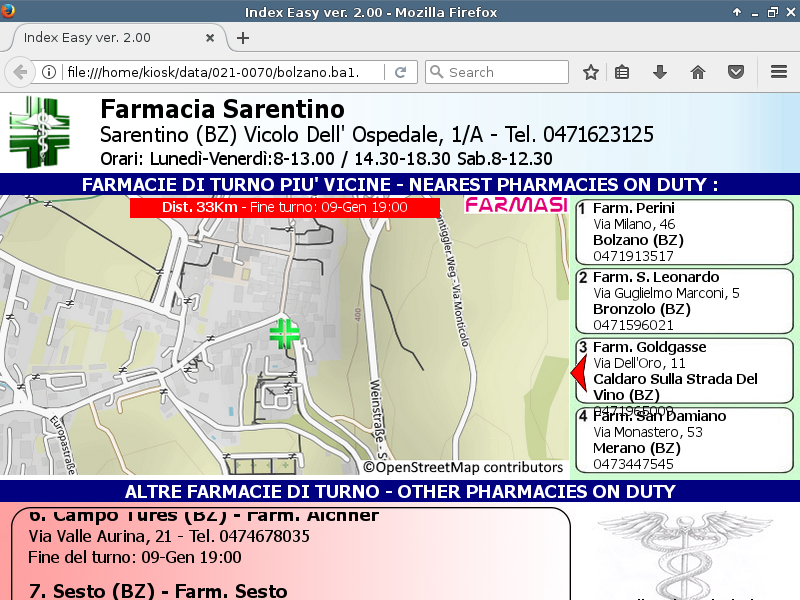This screenshot has height=600, width=800.
Task: Save the page with the Pocket icon
Action: click(735, 72)
